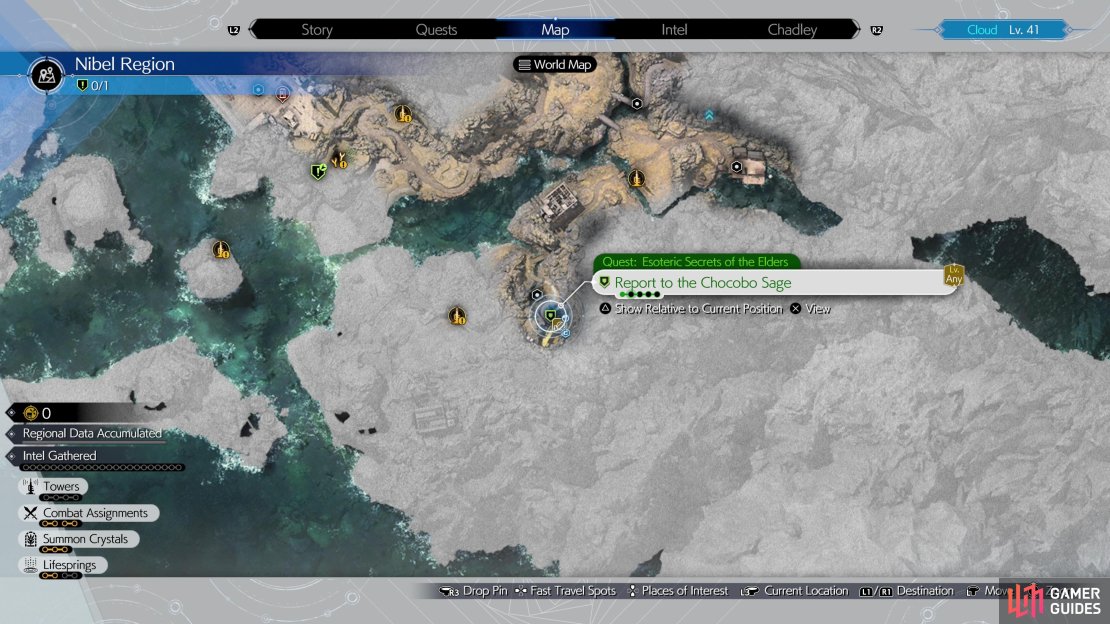Image resolution: width=1110 pixels, height=624 pixels.
Task: Click the R2 next-tab button icon
Action: (876, 30)
